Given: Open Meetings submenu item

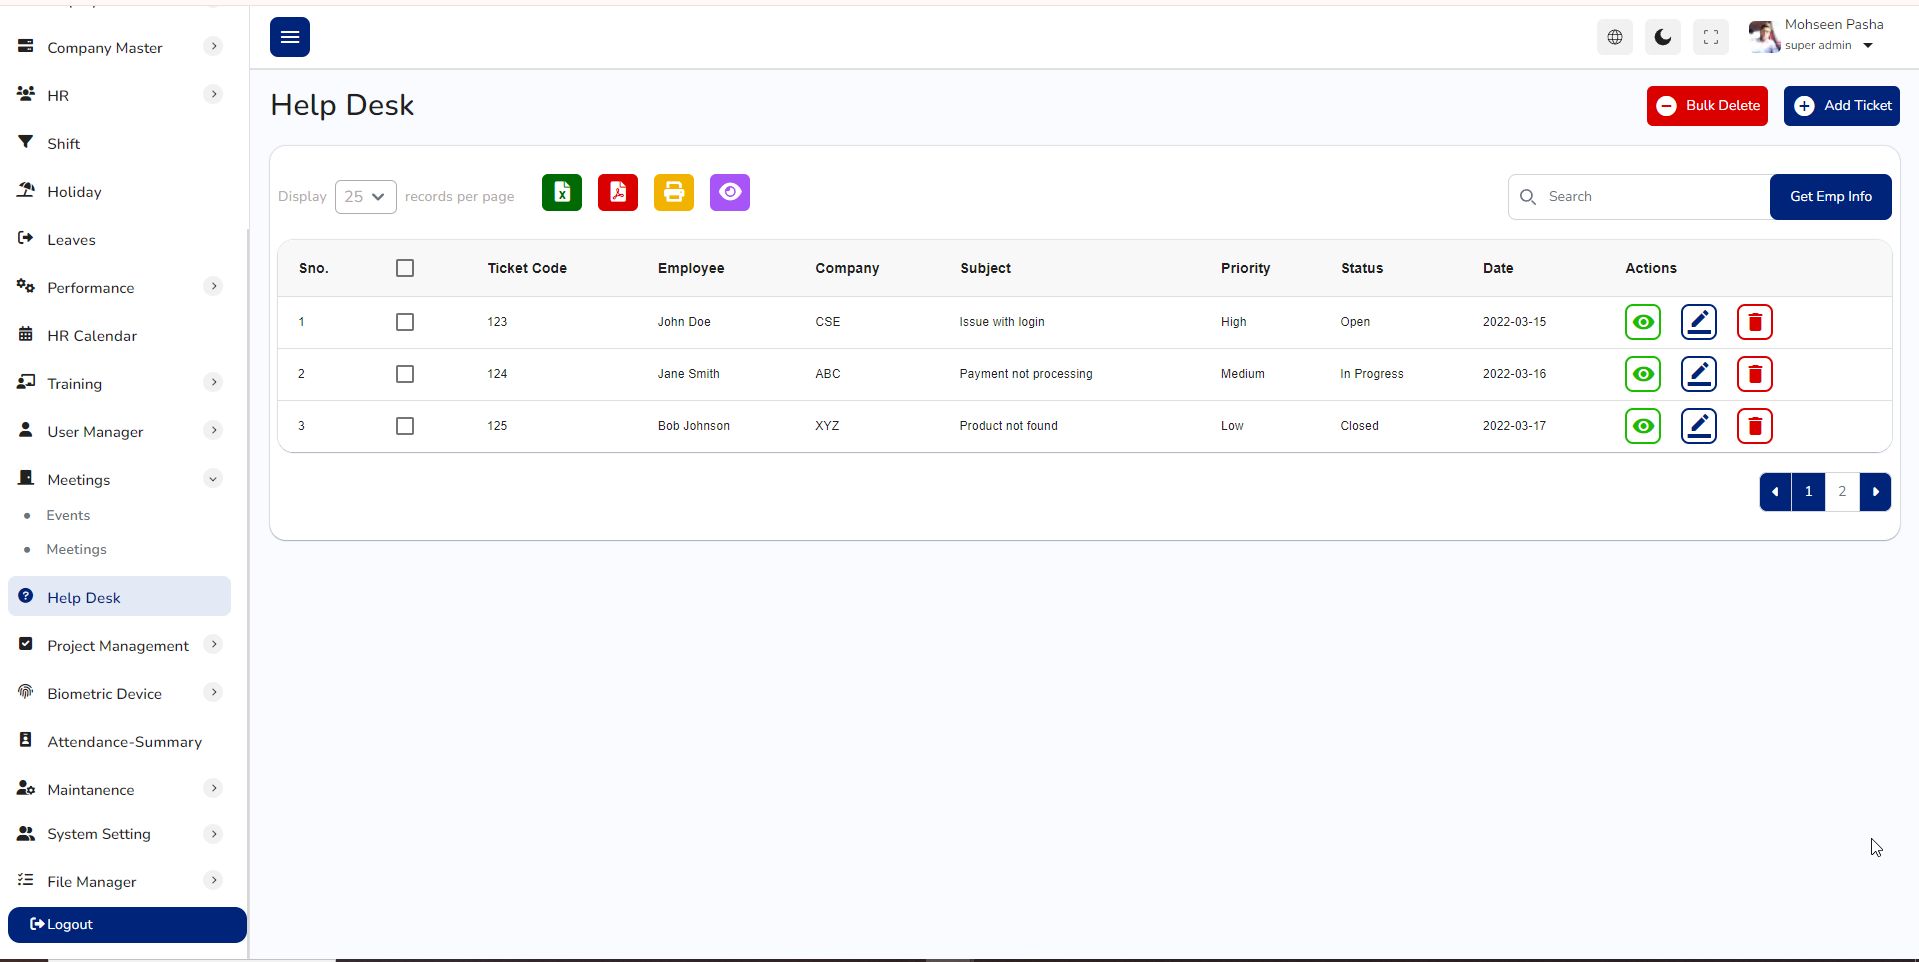Looking at the screenshot, I should coord(76,549).
